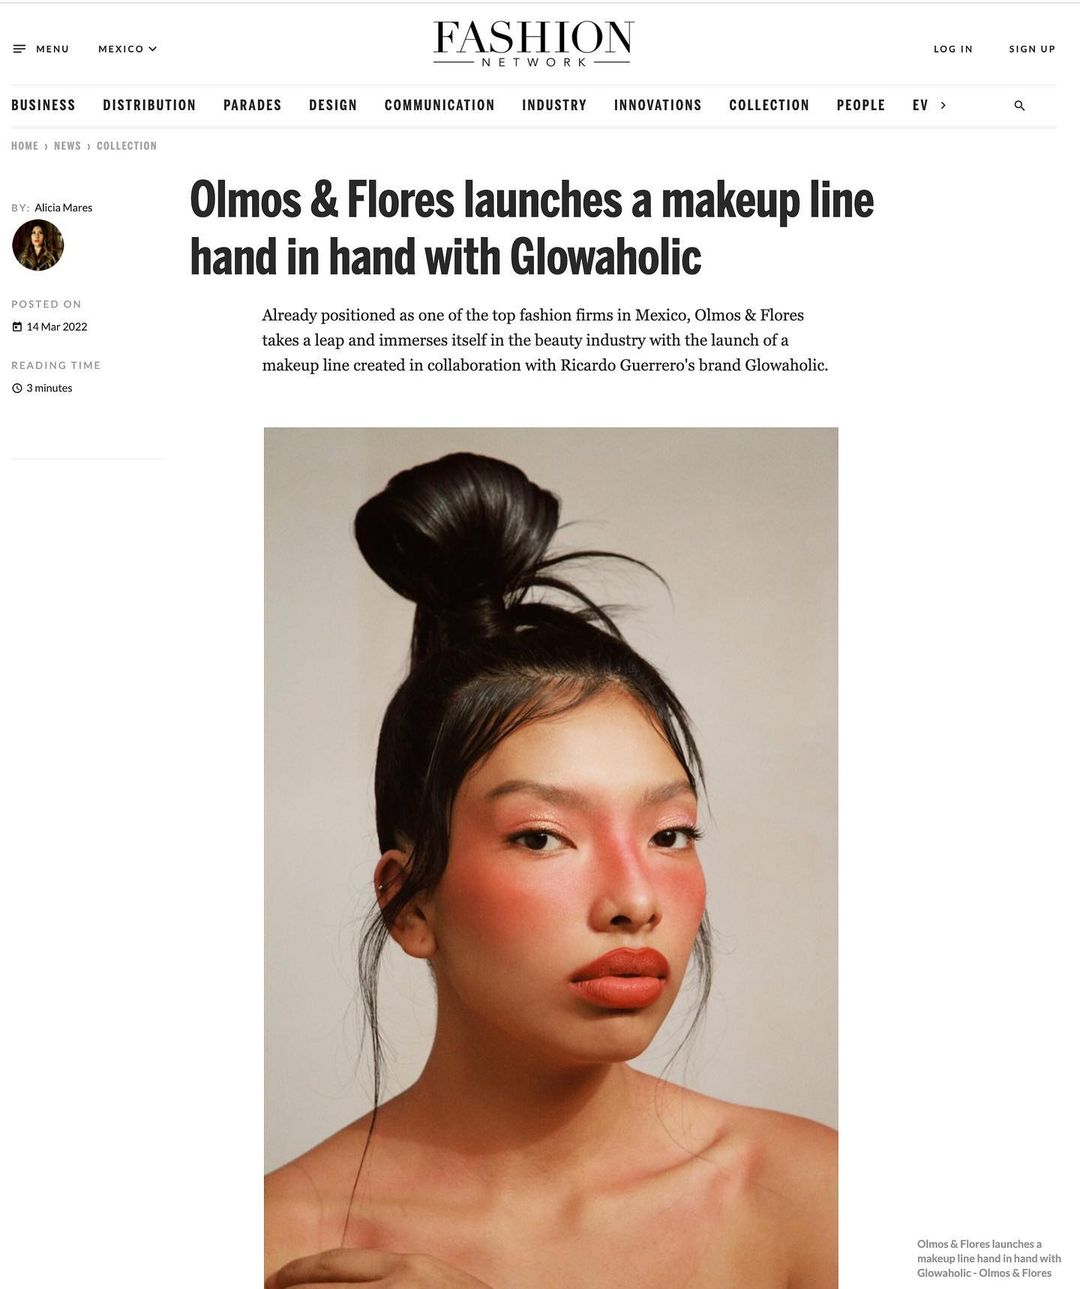The image size is (1080, 1289).
Task: Click the clock icon by 3 minutes
Action: coord(17,388)
